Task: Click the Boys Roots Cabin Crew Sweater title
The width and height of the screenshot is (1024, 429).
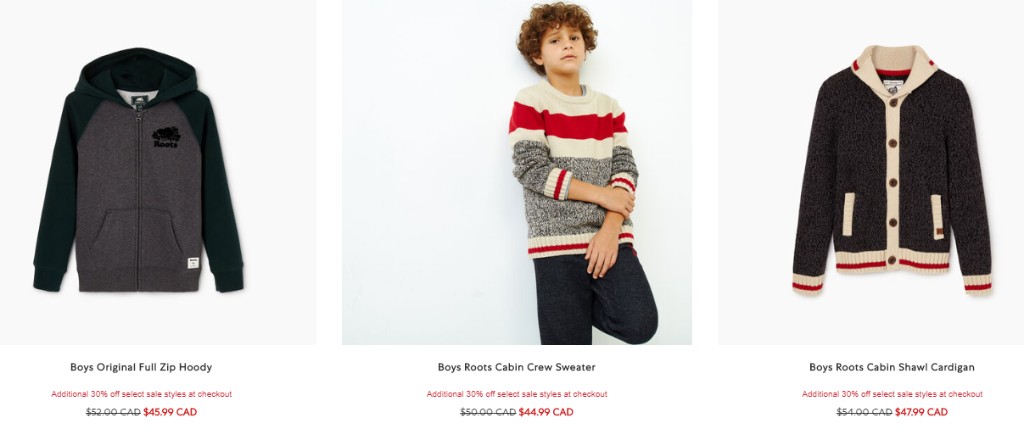Action: click(517, 367)
